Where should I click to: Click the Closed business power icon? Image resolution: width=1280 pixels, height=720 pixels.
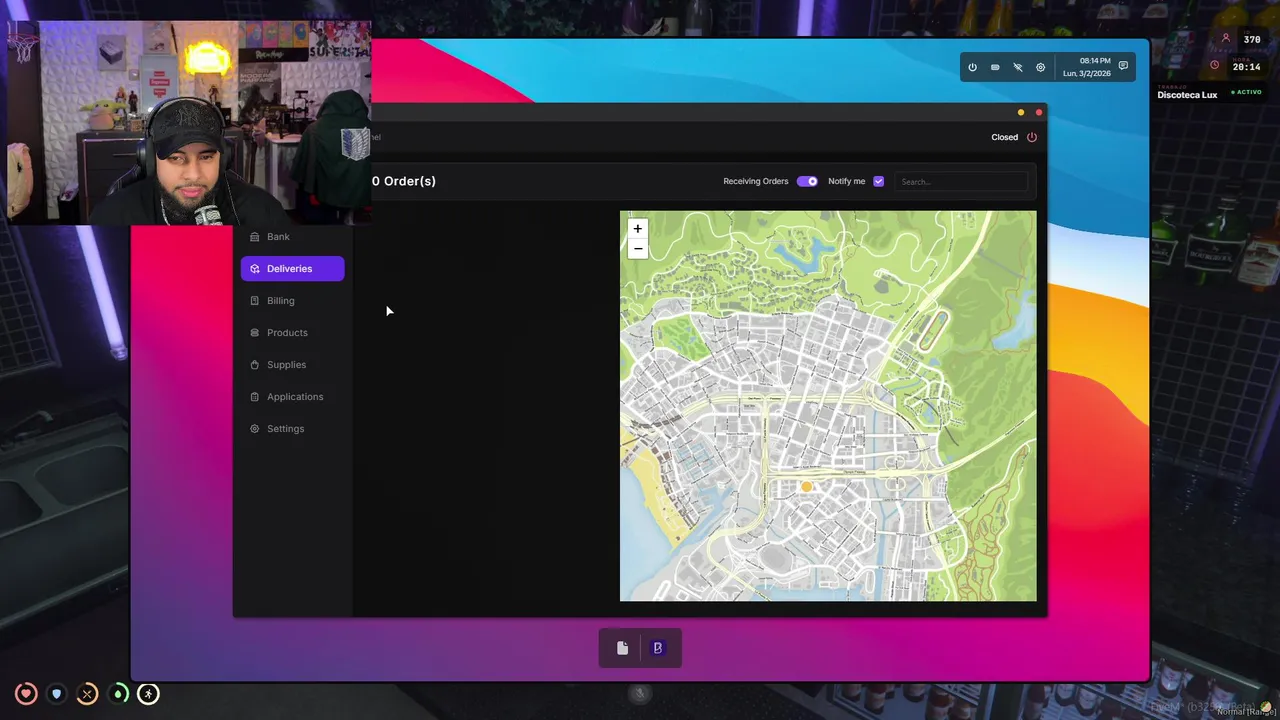(1032, 137)
